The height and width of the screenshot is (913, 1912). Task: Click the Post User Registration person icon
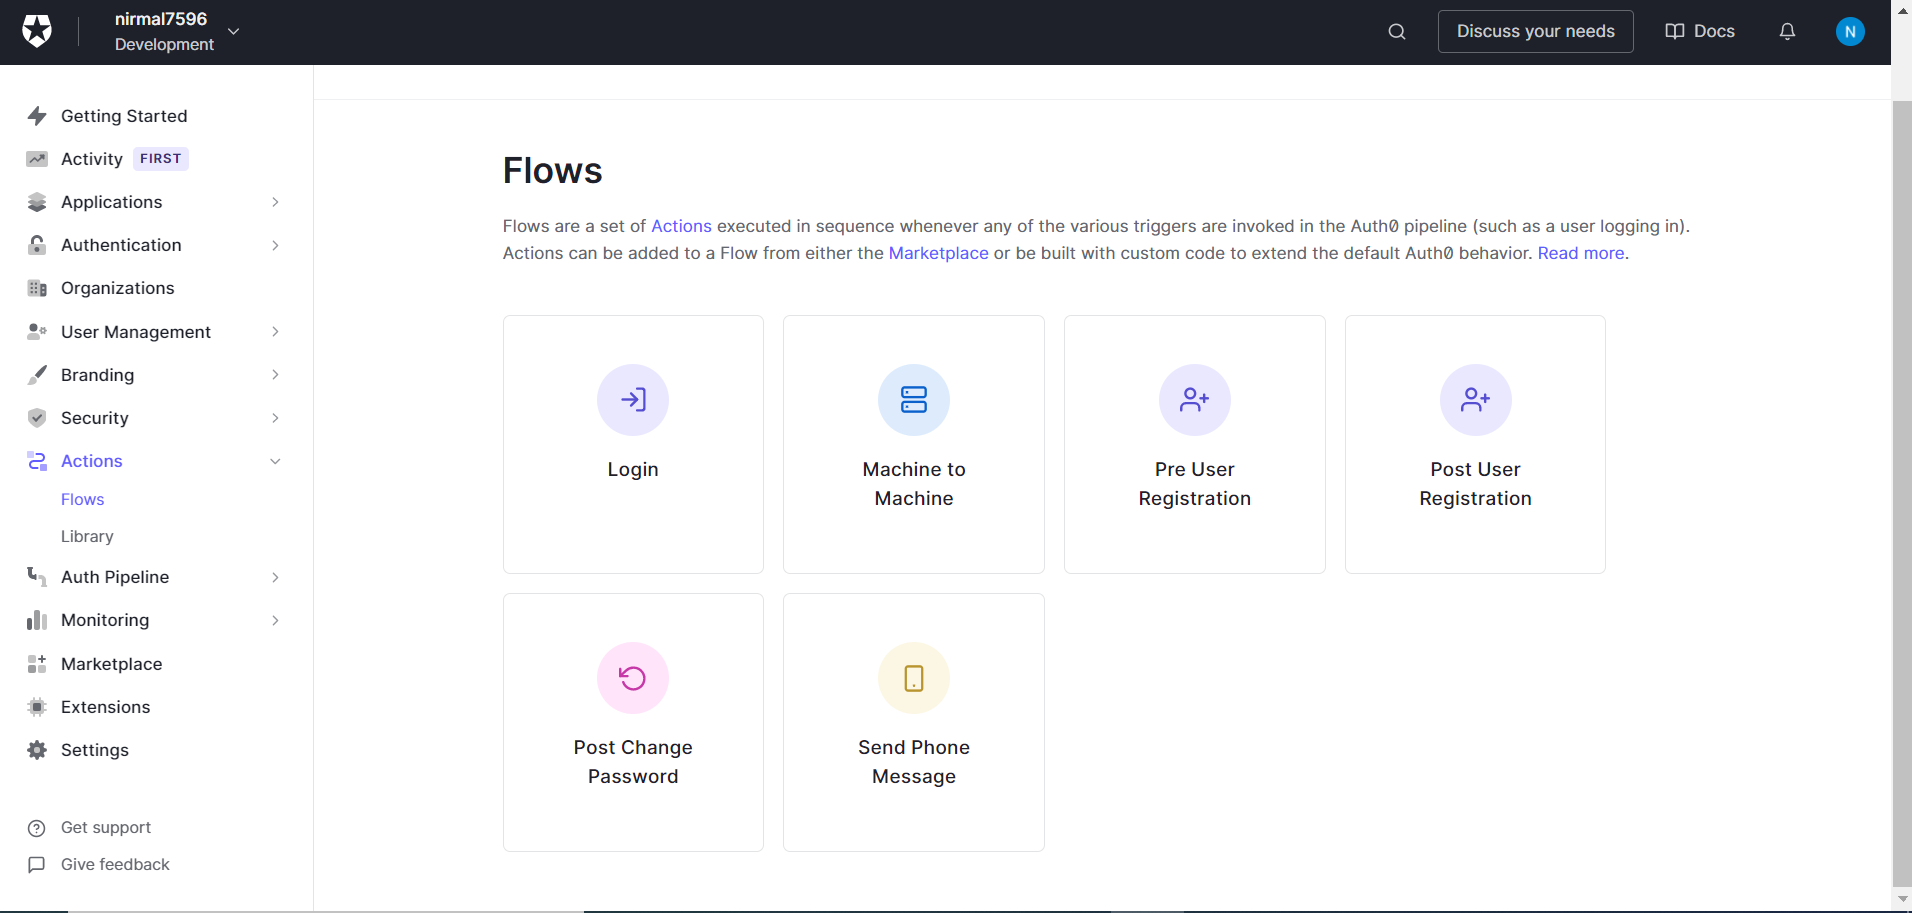pyautogui.click(x=1476, y=400)
